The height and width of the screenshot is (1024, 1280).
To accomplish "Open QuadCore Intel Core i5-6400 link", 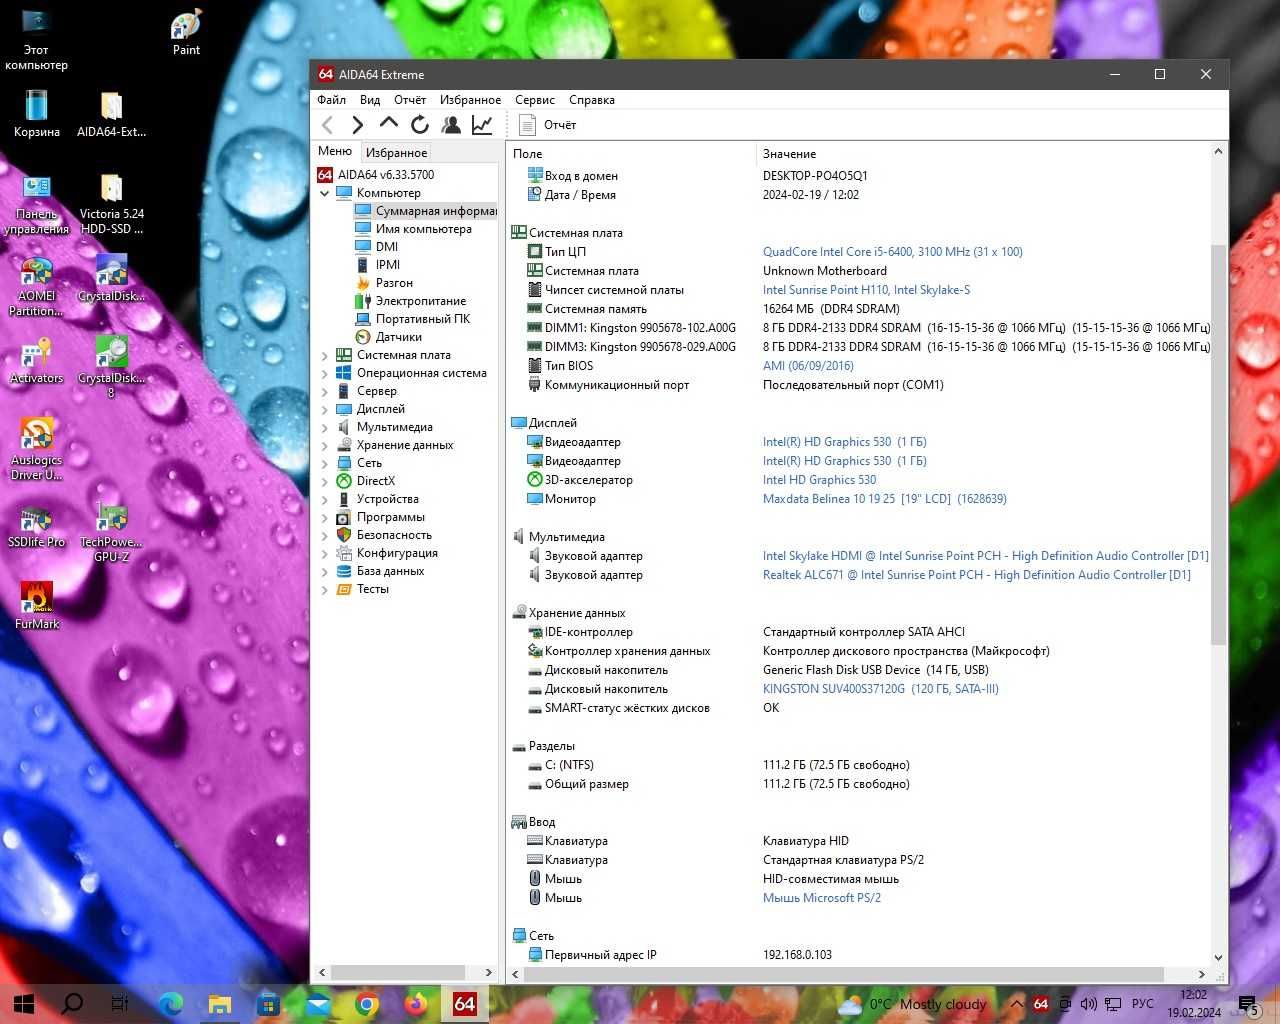I will click(893, 252).
